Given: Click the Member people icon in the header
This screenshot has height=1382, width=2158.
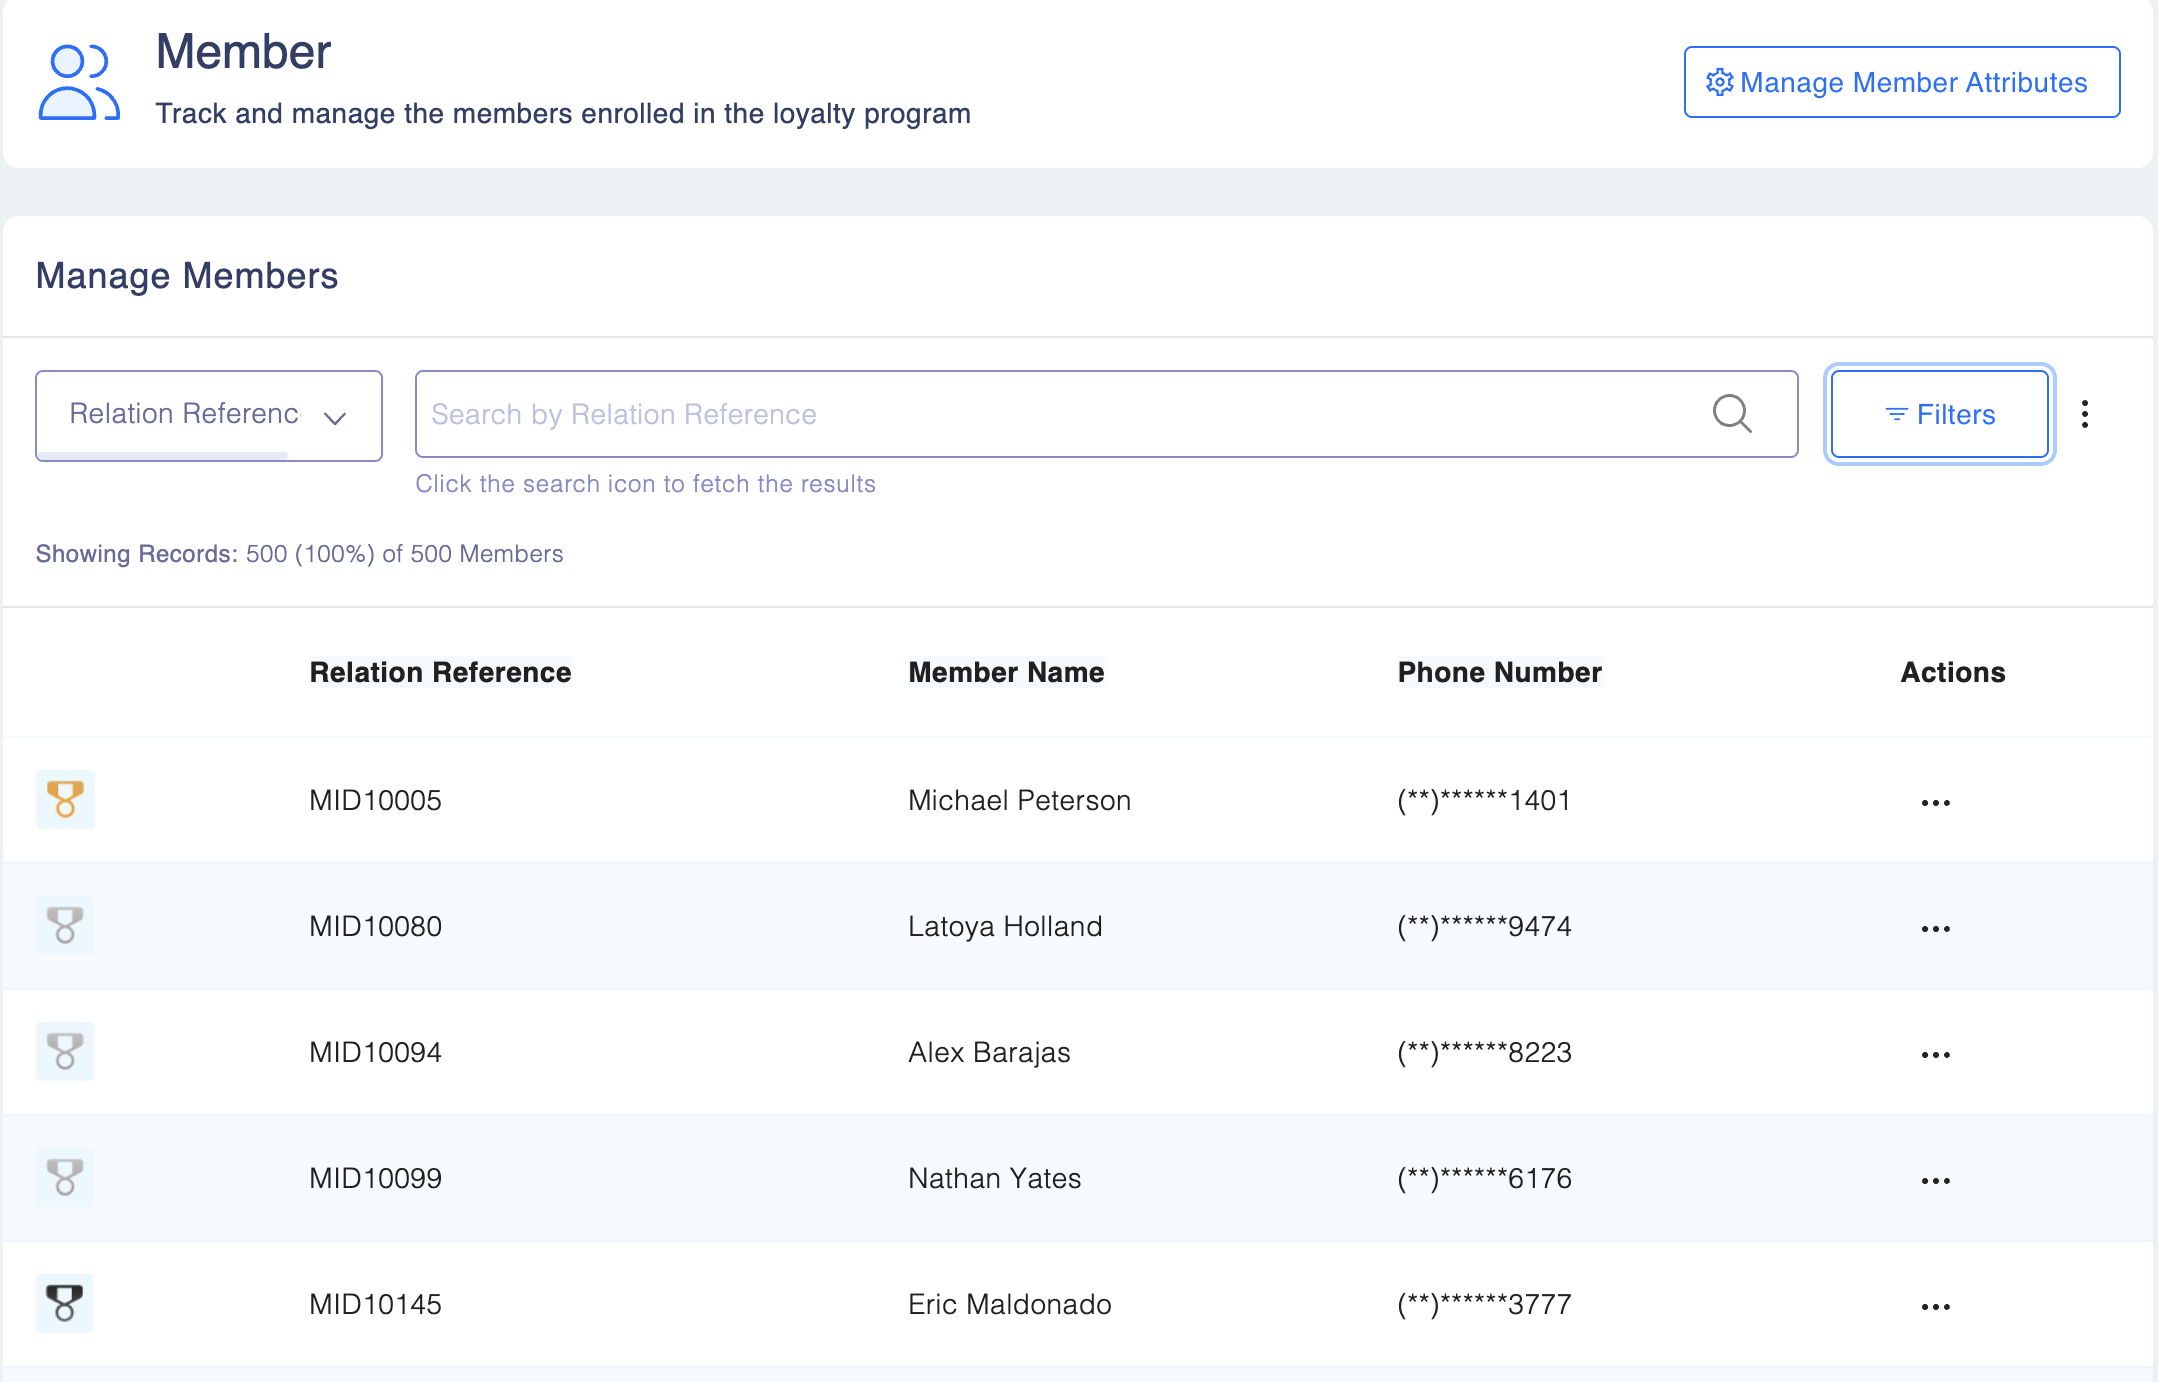Looking at the screenshot, I should tap(79, 83).
